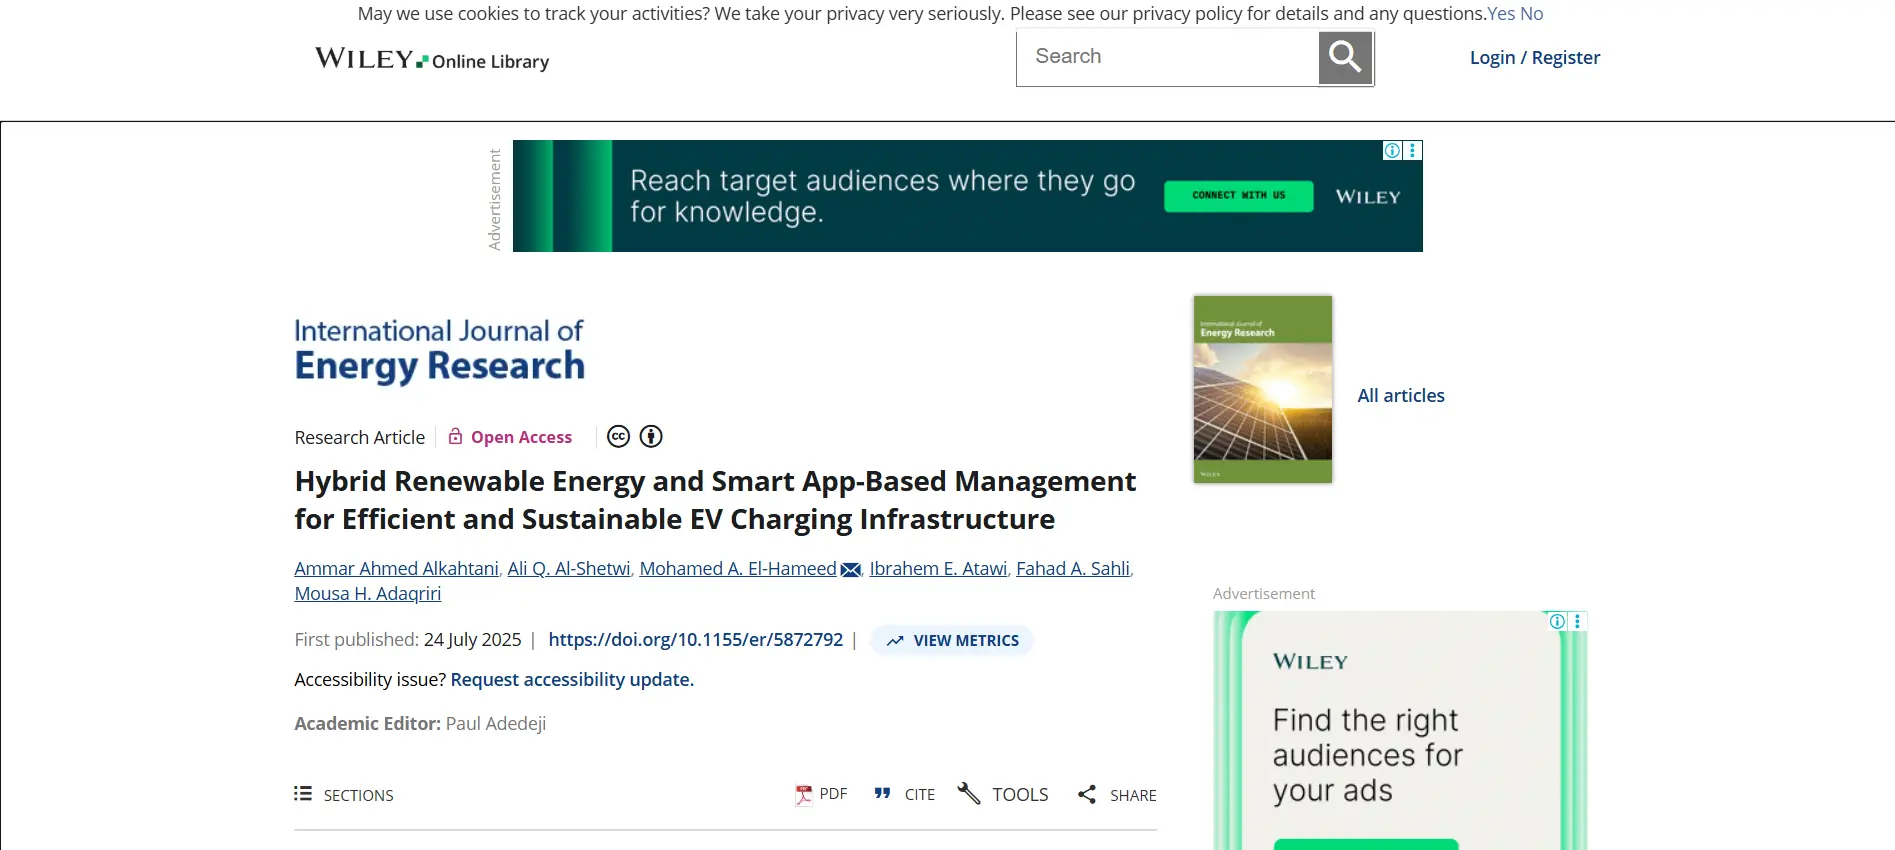Click the CITE label
1895x850 pixels.
click(x=920, y=795)
